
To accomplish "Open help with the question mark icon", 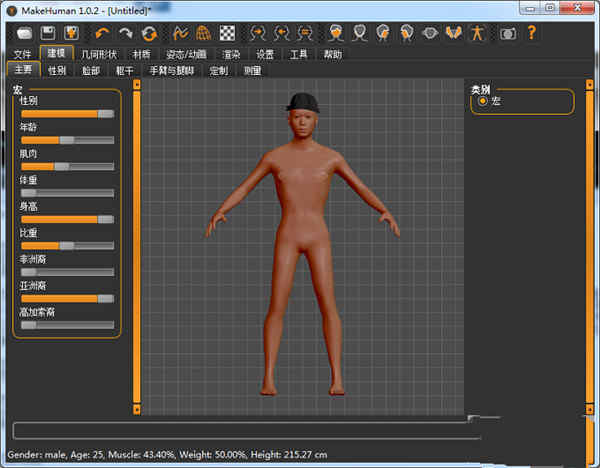I will [x=531, y=33].
